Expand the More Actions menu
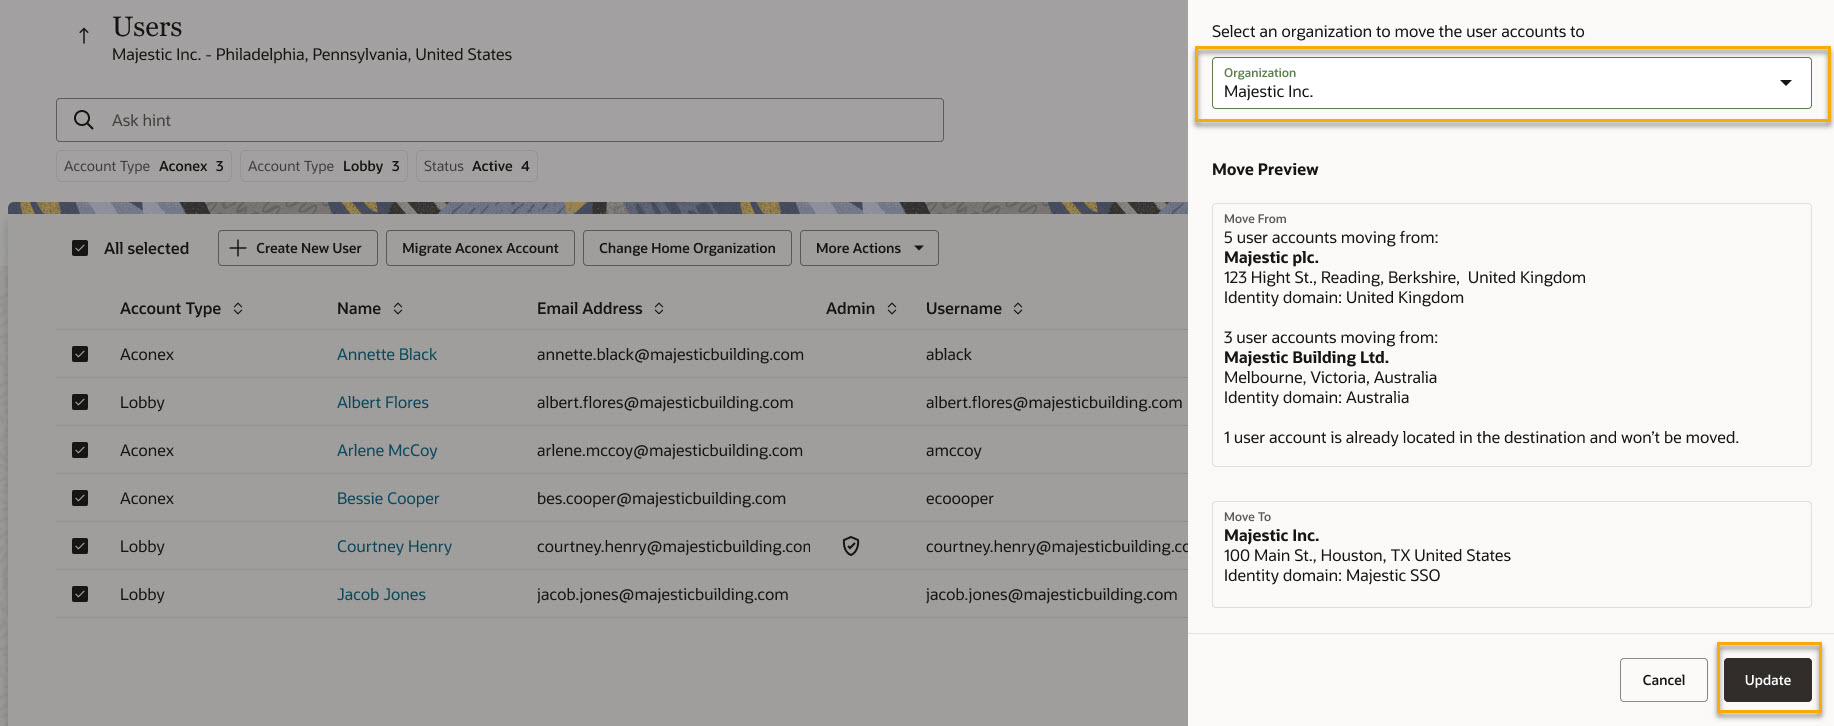This screenshot has width=1834, height=726. tap(869, 248)
